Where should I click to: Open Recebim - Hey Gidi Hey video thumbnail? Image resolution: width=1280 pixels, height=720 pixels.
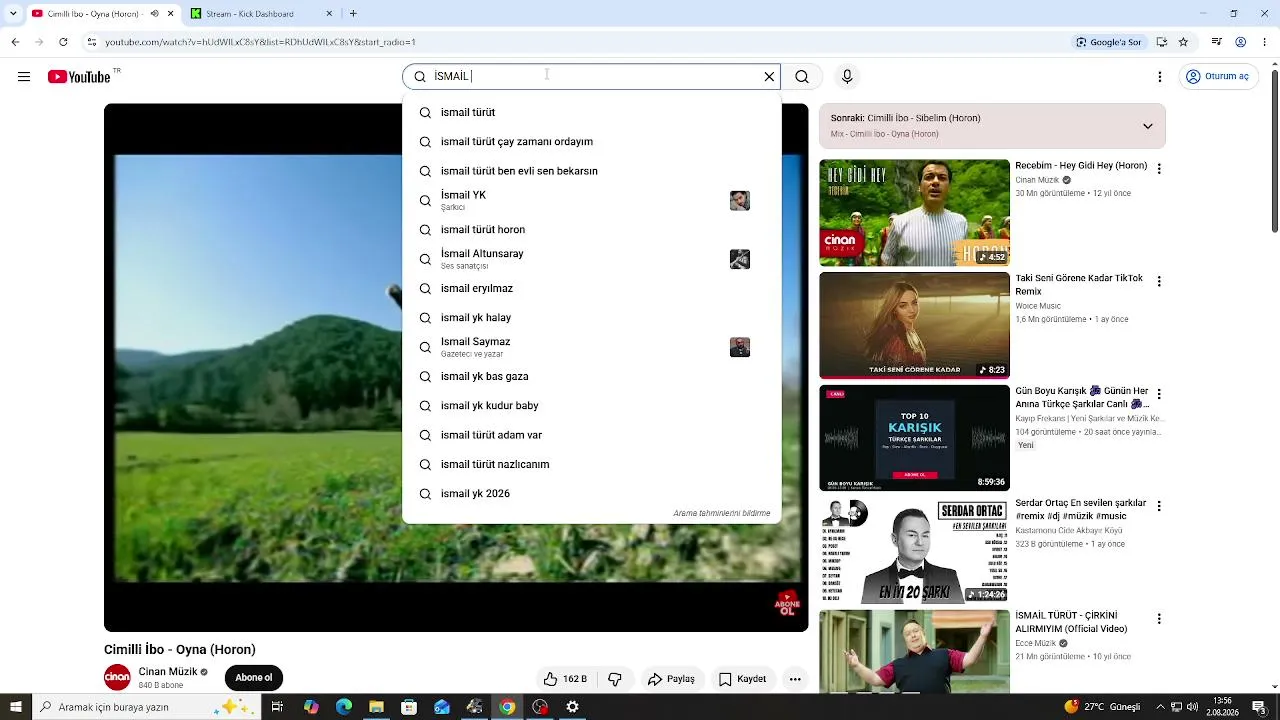coord(914,213)
